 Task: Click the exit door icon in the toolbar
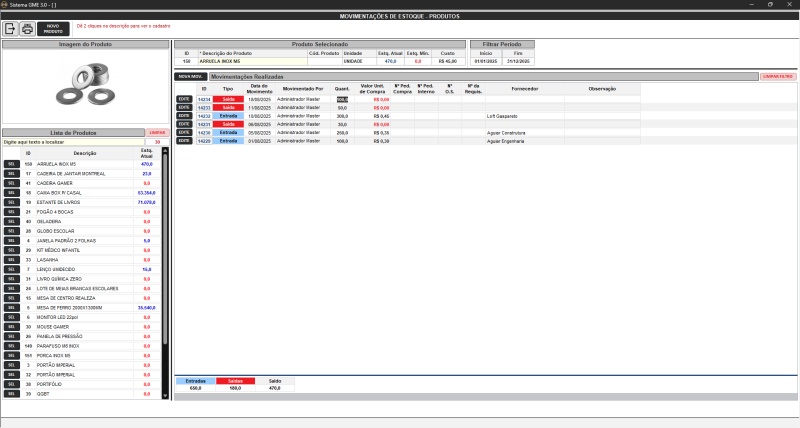pyautogui.click(x=11, y=29)
